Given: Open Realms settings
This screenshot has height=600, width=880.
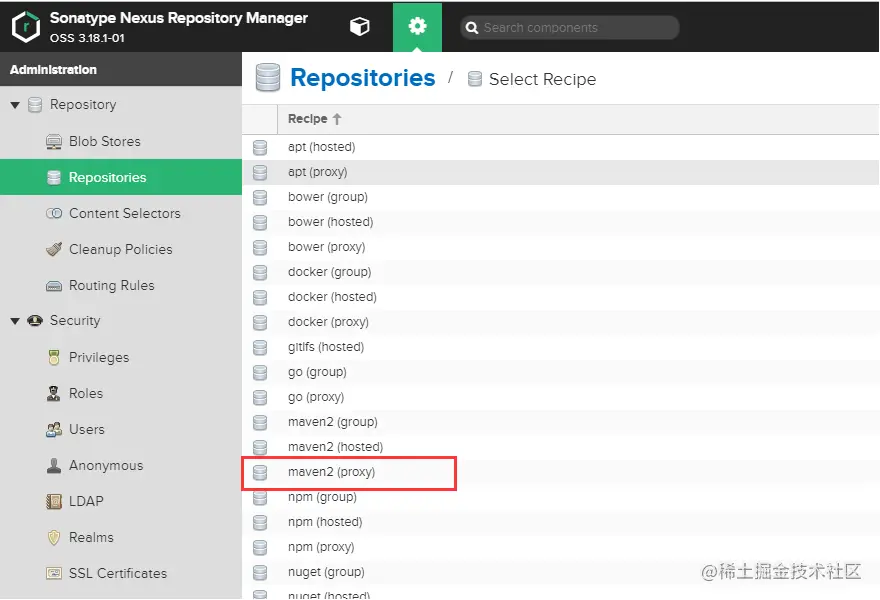Looking at the screenshot, I should pos(121,537).
